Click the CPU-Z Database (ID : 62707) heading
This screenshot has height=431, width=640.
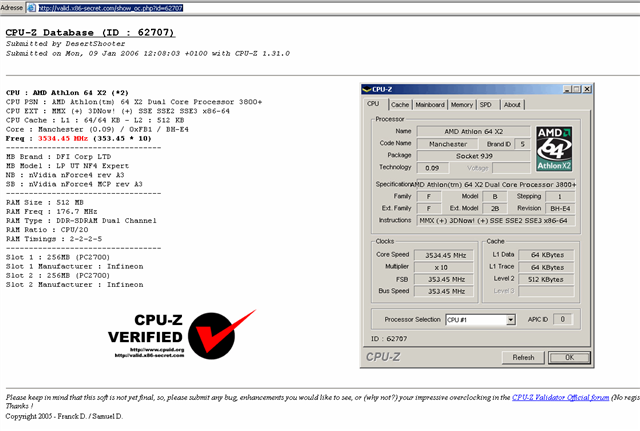point(90,33)
